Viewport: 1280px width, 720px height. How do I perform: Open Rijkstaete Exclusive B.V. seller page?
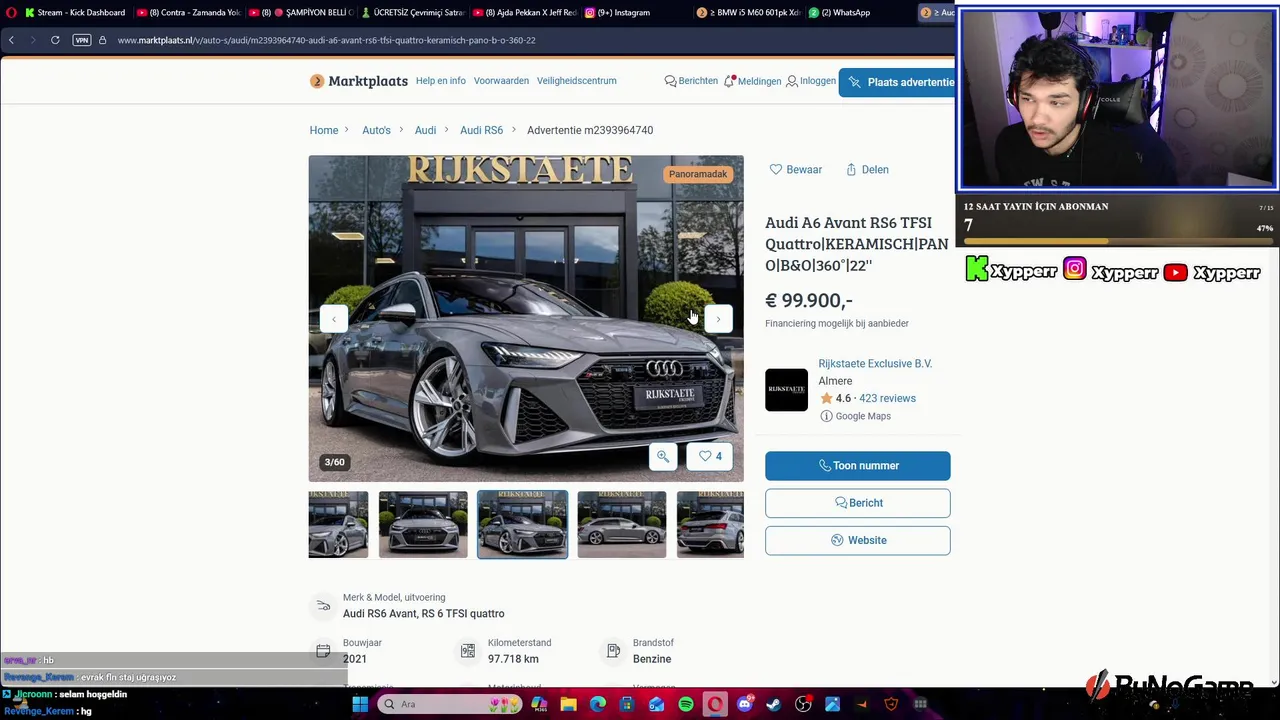pos(875,364)
